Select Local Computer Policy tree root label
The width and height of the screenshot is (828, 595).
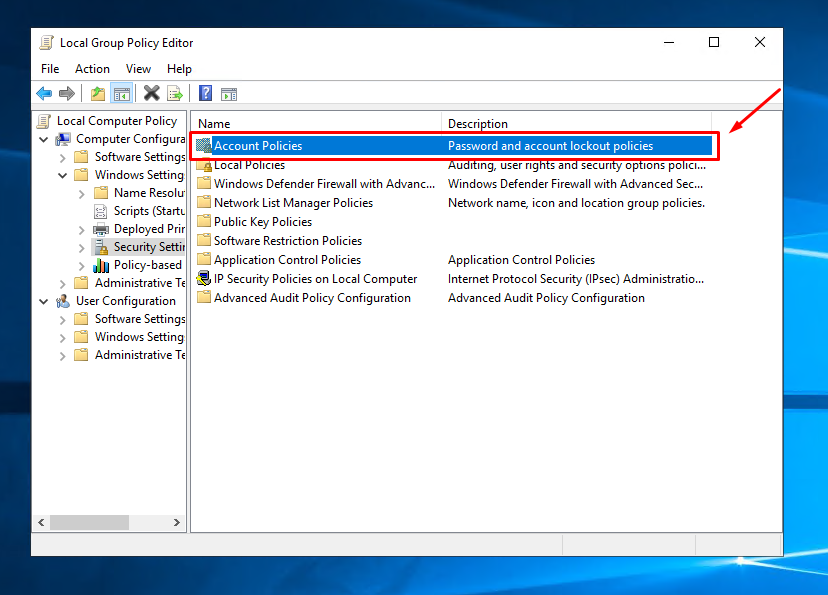click(117, 121)
